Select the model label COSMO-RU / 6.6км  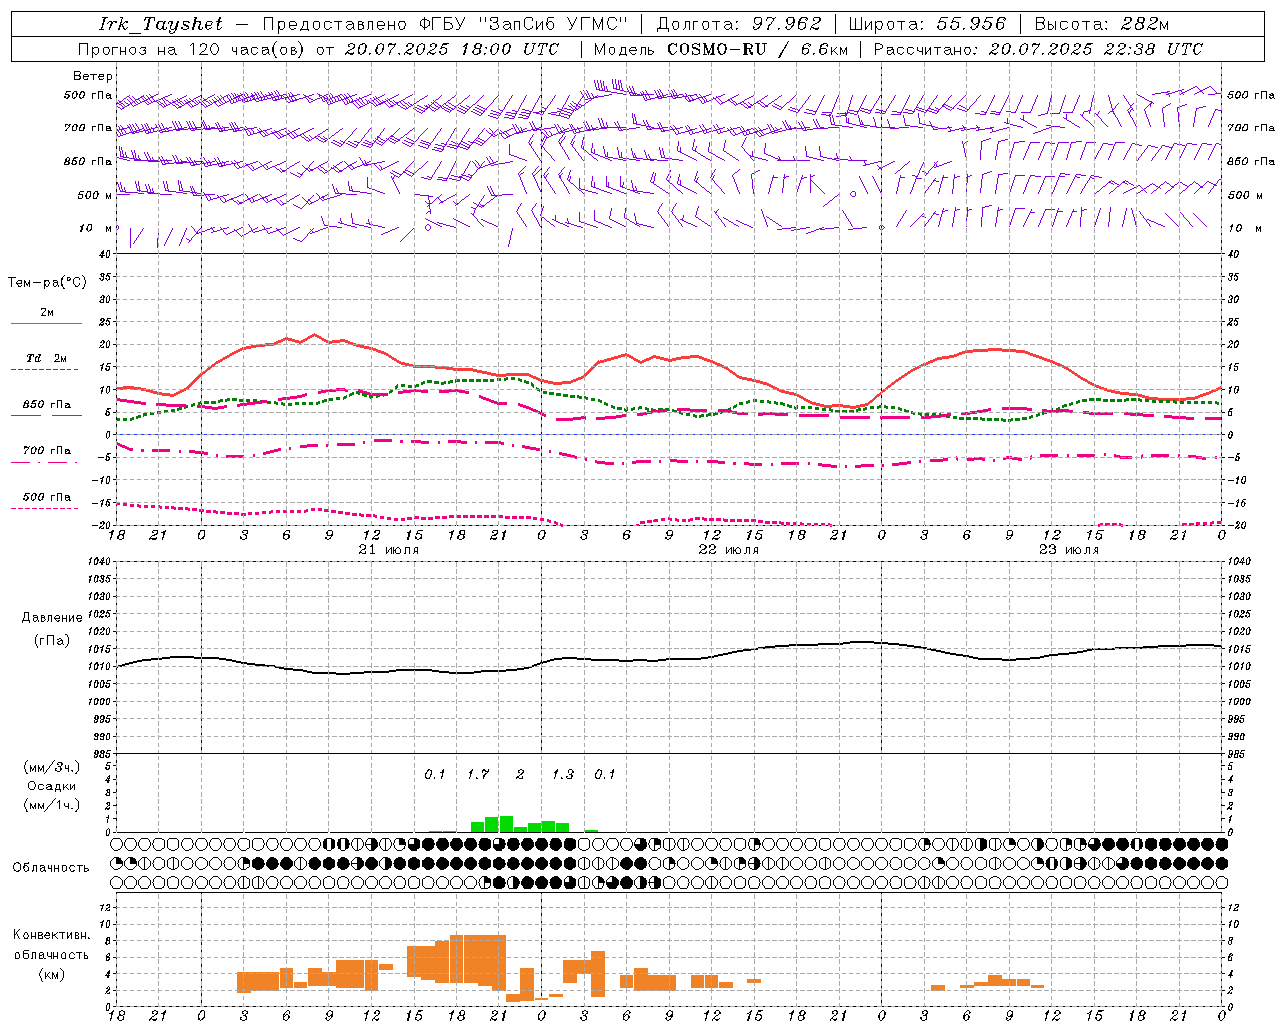click(757, 49)
